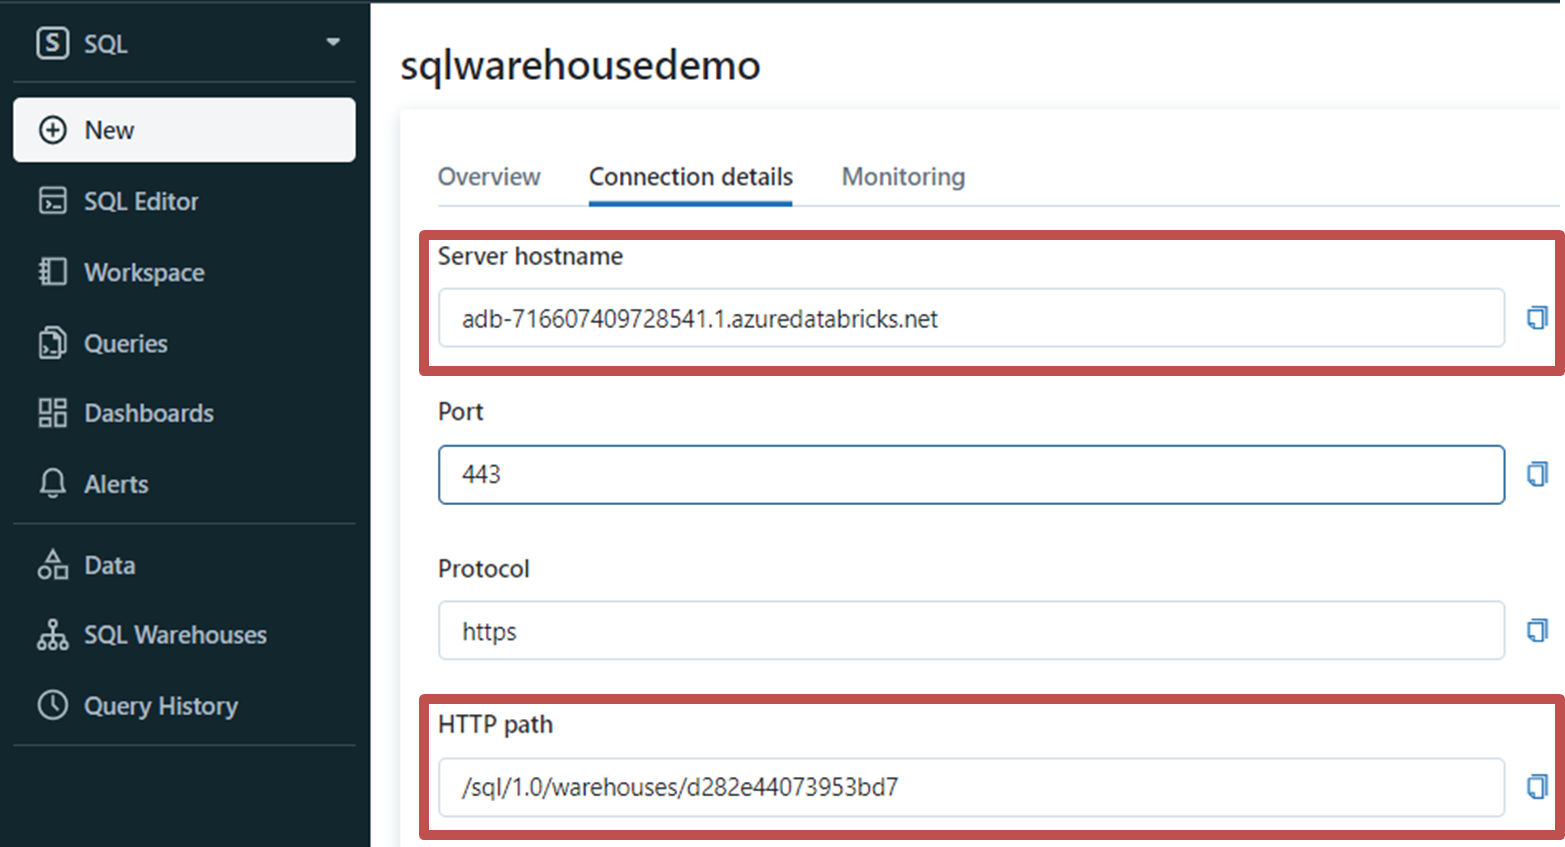Open the SQL Warehouses icon
This screenshot has height=847, width=1565.
(x=52, y=634)
